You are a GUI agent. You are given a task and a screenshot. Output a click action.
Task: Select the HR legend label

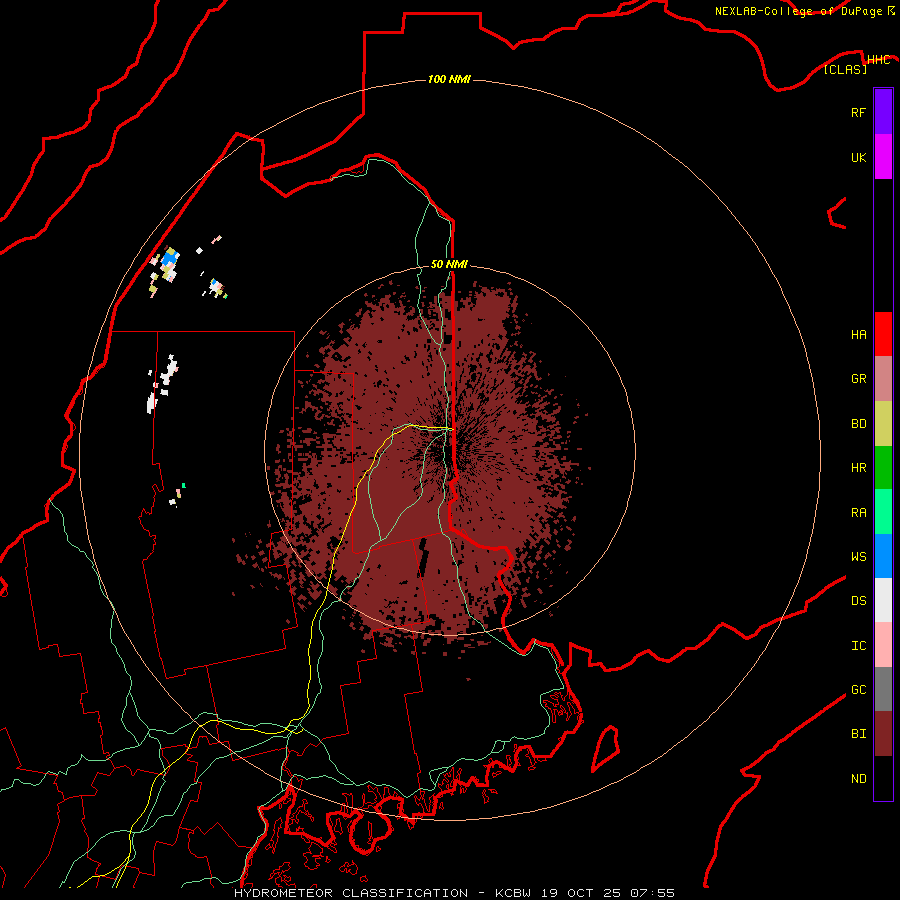coord(858,467)
